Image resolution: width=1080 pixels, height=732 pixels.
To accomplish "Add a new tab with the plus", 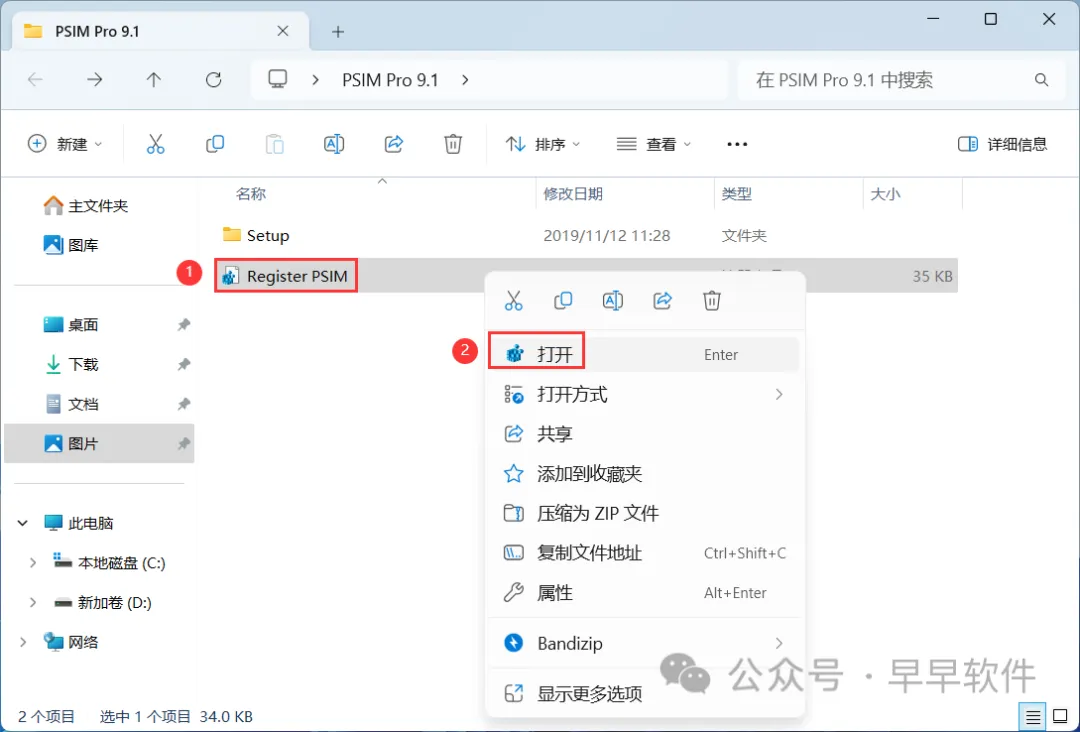I will tap(338, 32).
